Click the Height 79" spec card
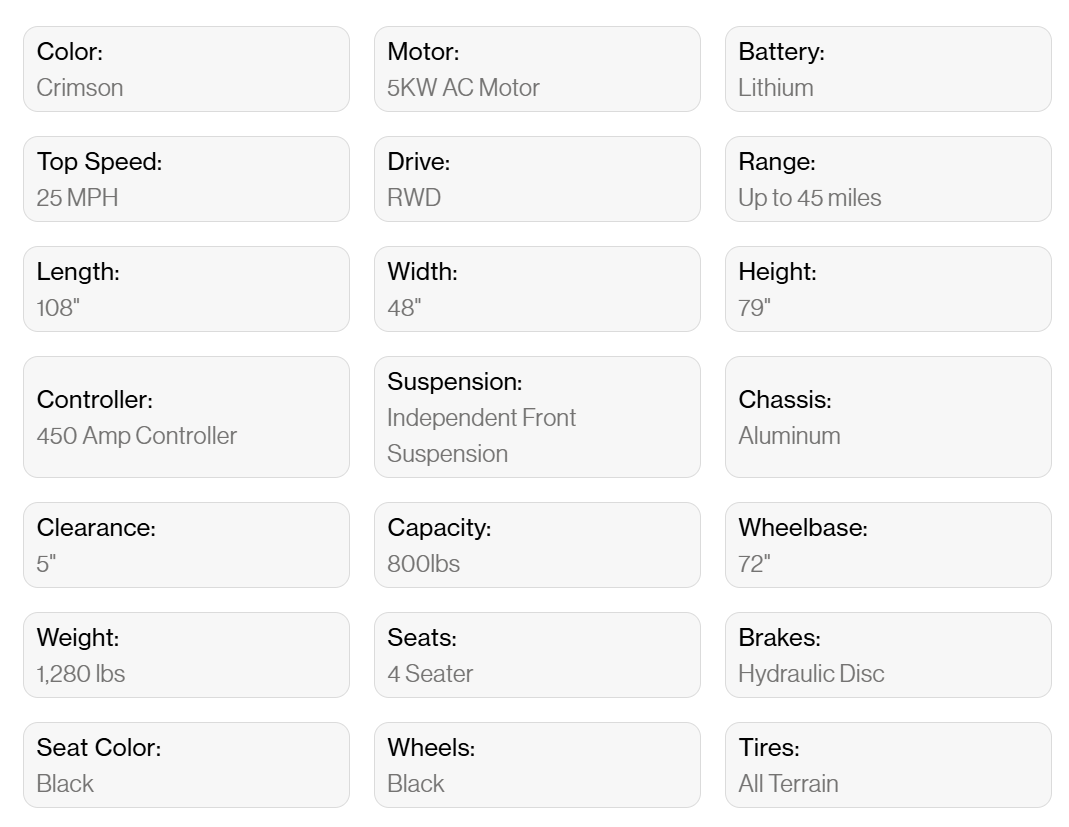This screenshot has width=1069, height=827. (888, 289)
